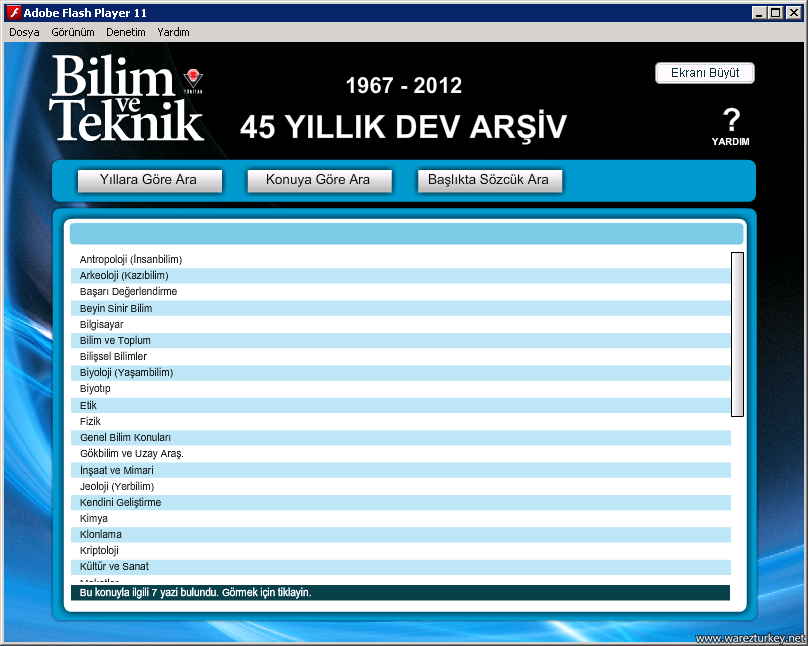Click Konuya Göre Ara button
Image resolution: width=808 pixels, height=646 pixels.
click(319, 180)
